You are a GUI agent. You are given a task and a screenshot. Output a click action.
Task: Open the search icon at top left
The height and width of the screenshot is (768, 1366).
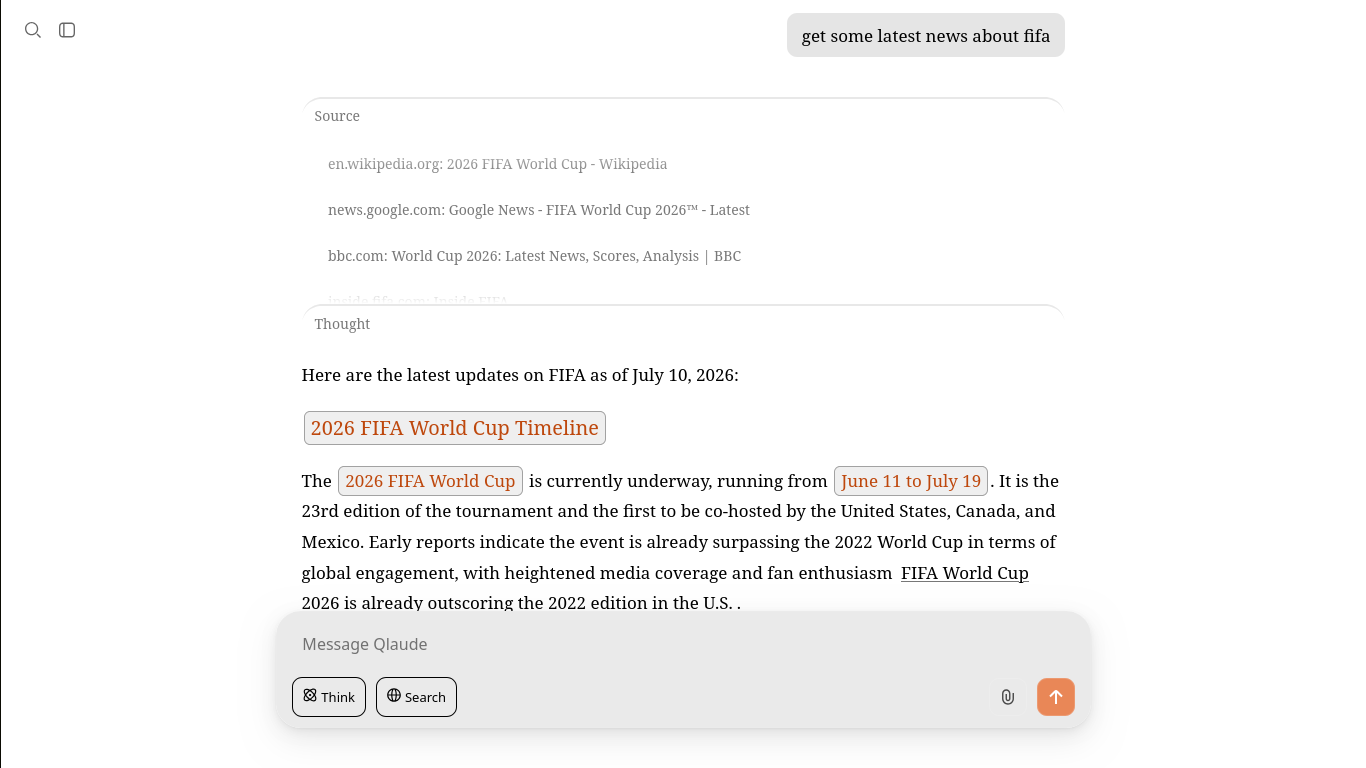33,30
